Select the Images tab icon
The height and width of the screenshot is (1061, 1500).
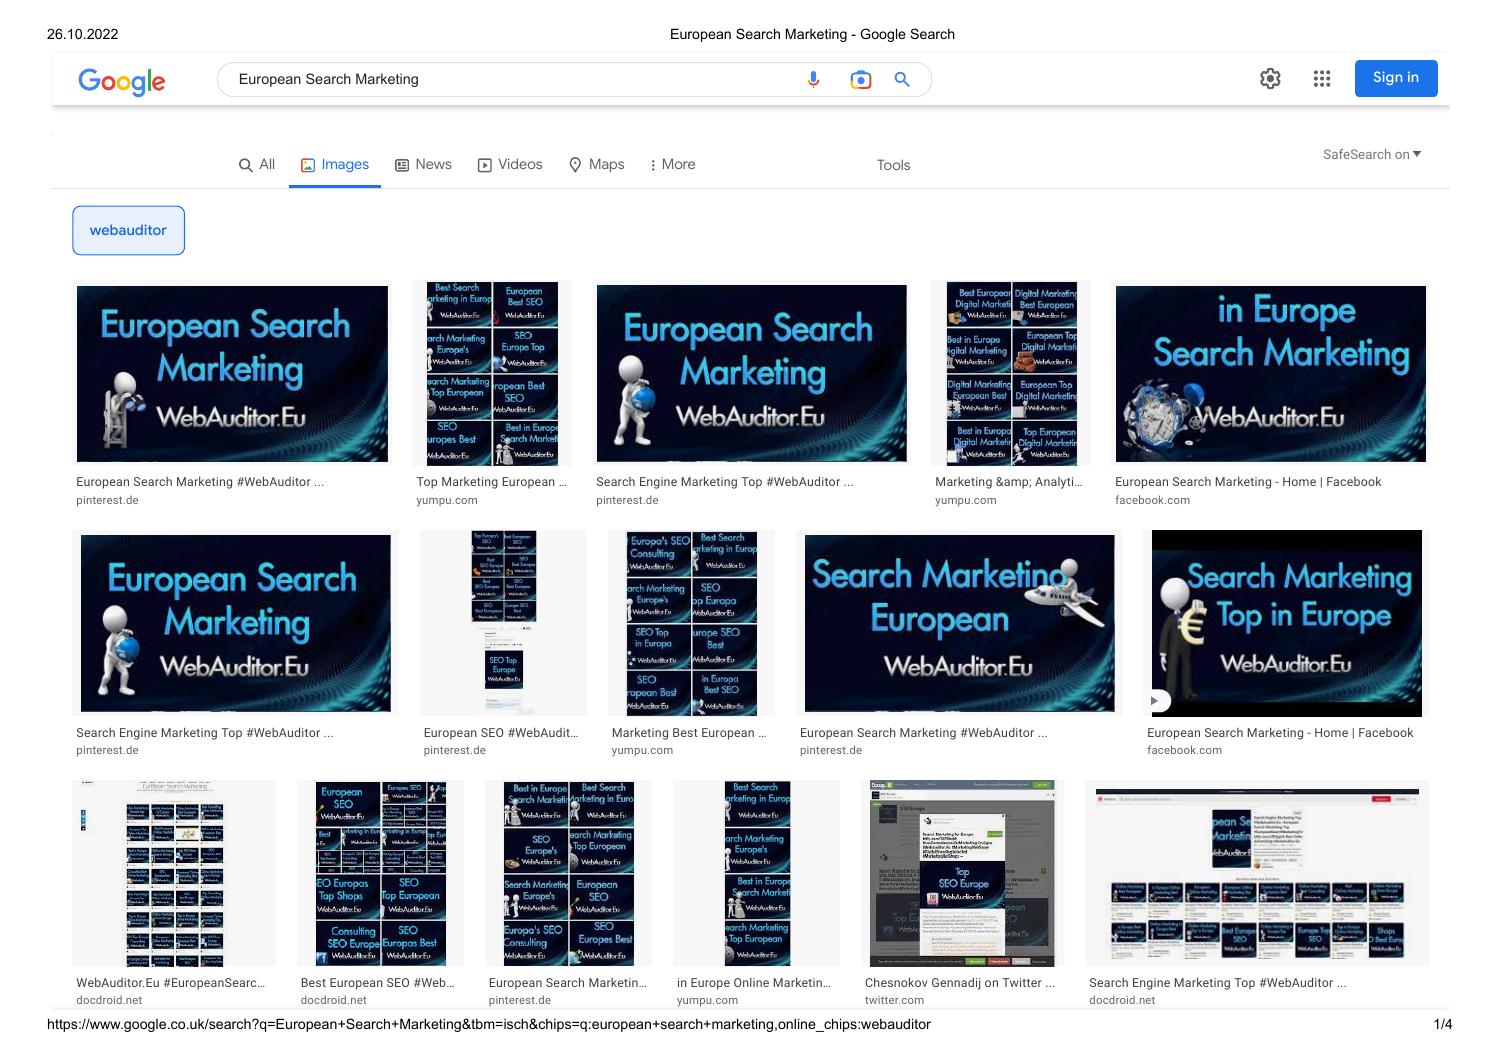(x=307, y=165)
